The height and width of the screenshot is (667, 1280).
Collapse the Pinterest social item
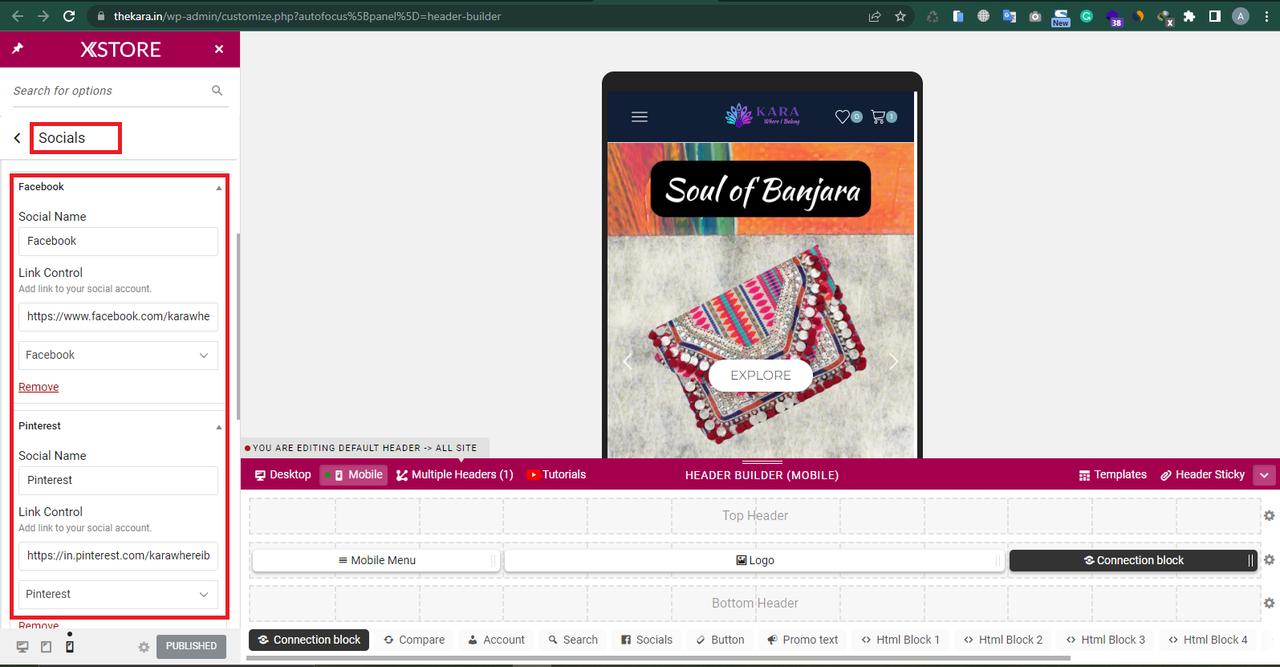click(x=219, y=426)
